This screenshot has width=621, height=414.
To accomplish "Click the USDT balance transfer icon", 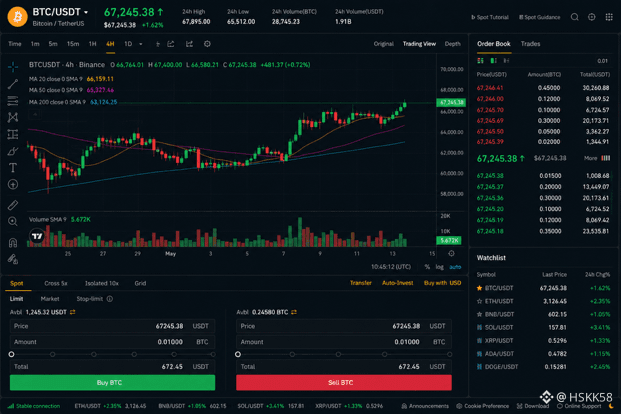I will coord(72,312).
